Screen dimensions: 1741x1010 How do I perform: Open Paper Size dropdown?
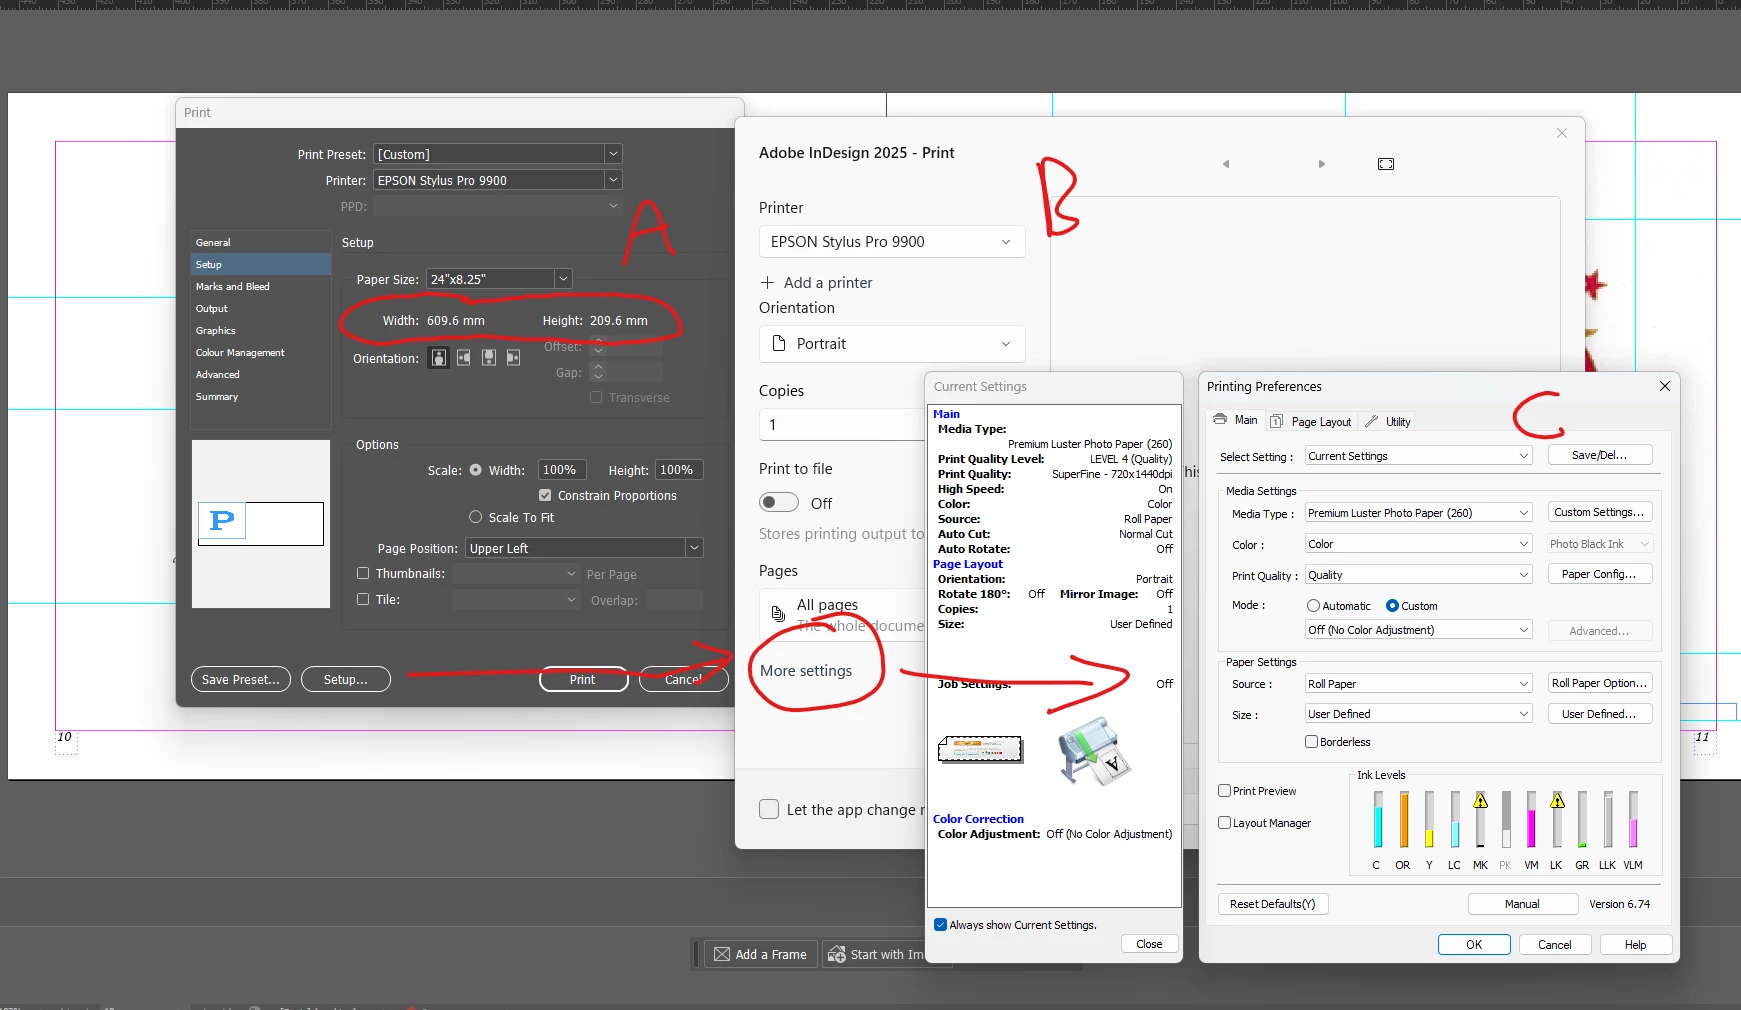point(499,279)
